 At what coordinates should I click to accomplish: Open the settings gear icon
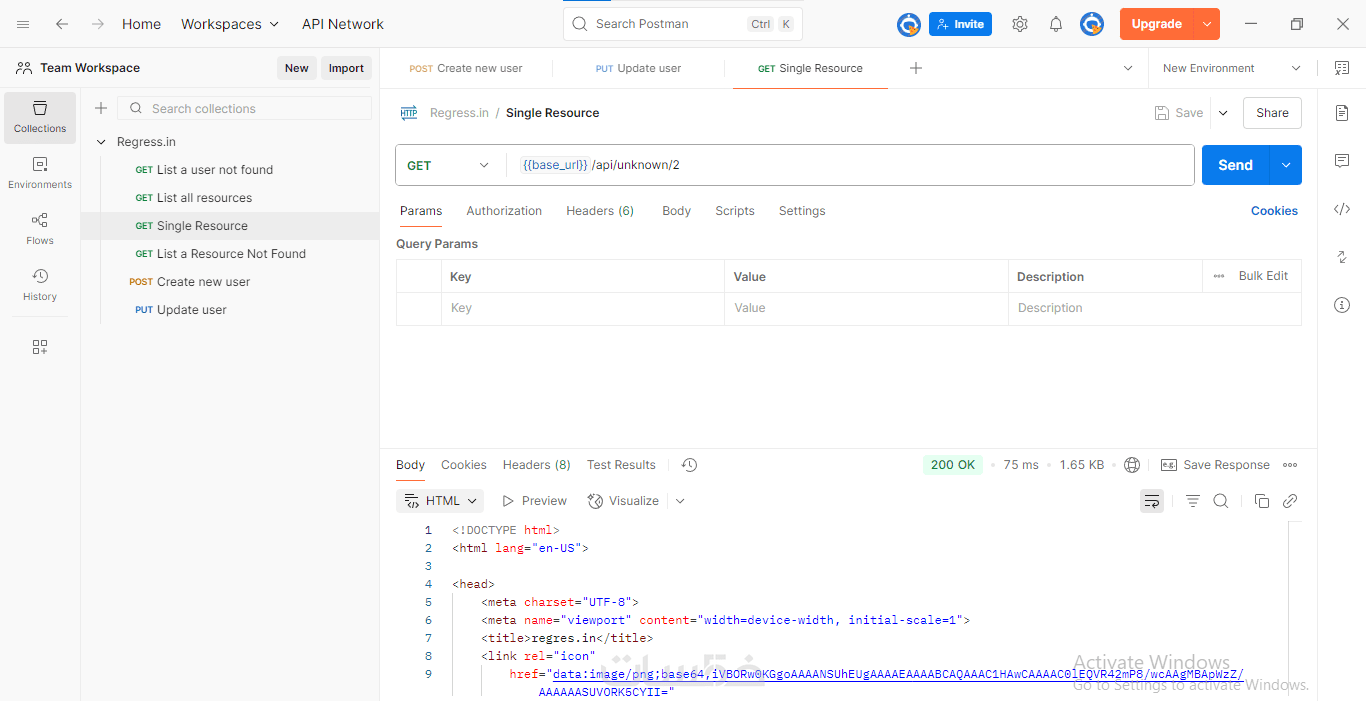[1020, 24]
